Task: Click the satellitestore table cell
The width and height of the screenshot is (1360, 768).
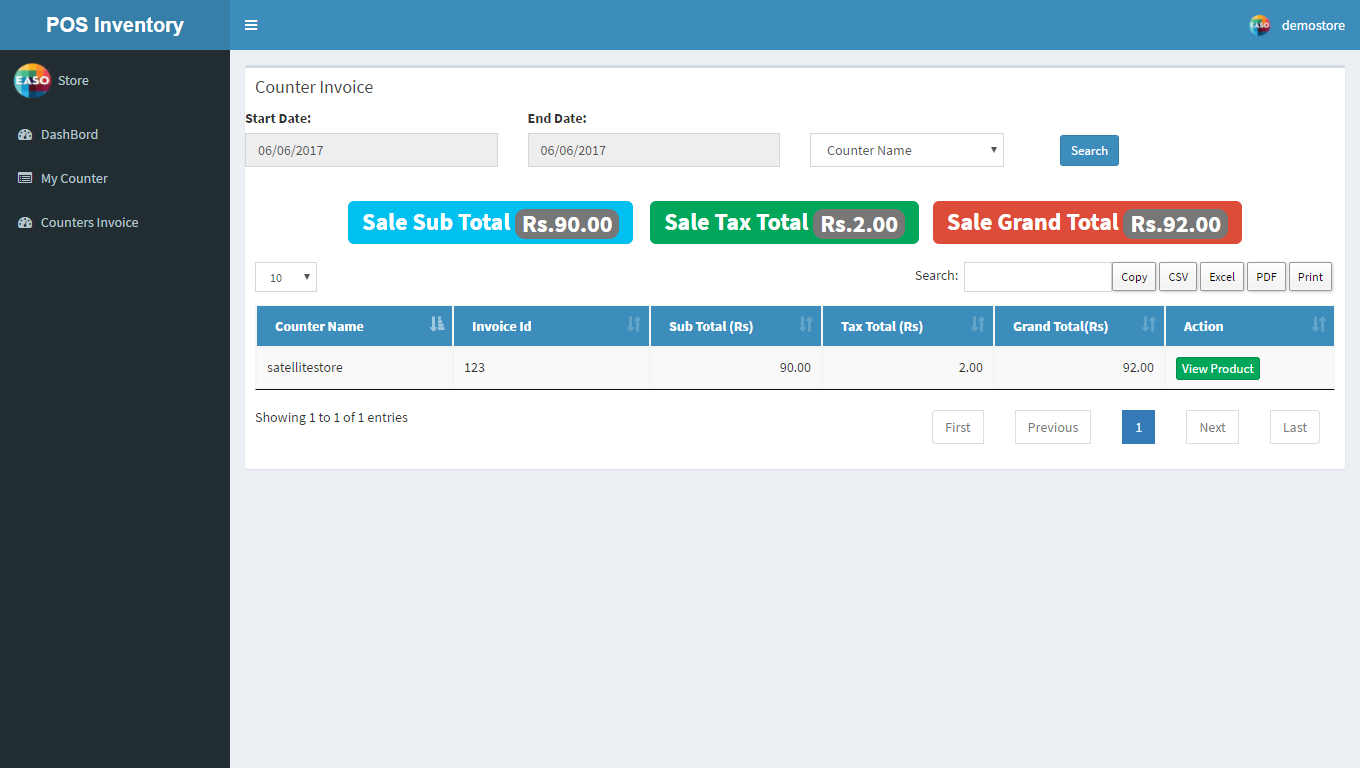Action: tap(354, 368)
